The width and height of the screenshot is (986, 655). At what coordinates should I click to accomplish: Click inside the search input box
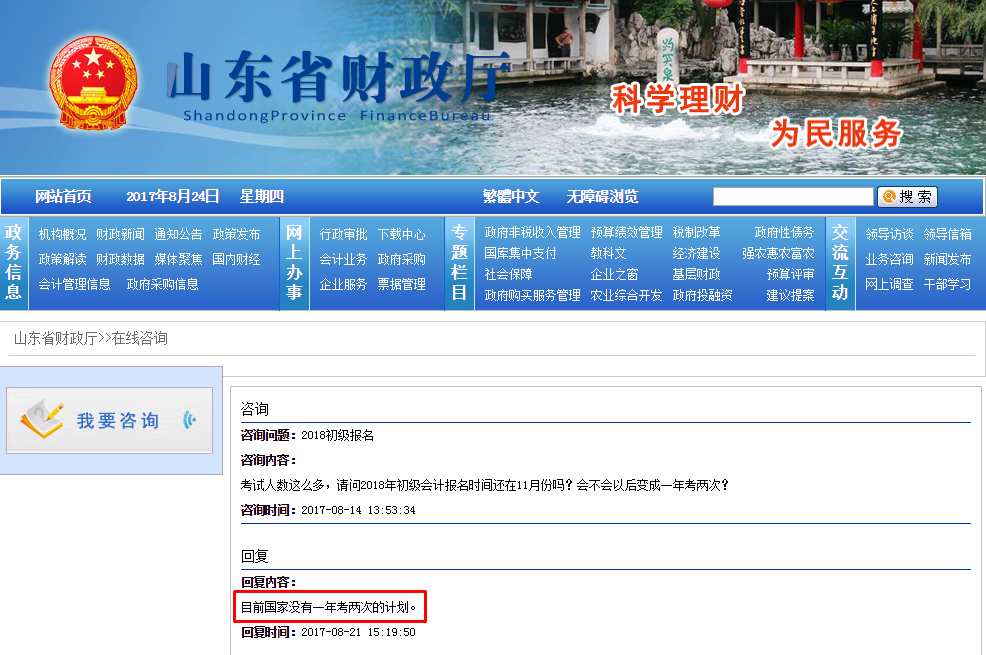point(793,196)
